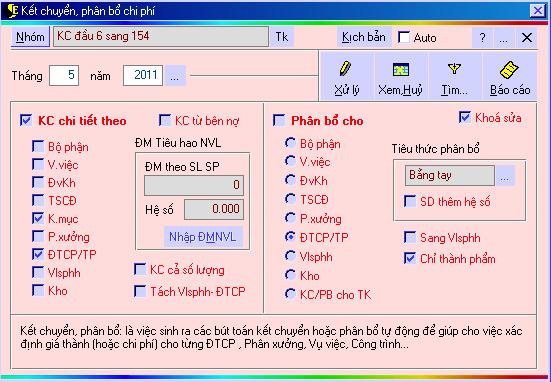The width and height of the screenshot is (551, 382).
Task: Enable KC từ bên nợ checkbox
Action: pos(165,120)
